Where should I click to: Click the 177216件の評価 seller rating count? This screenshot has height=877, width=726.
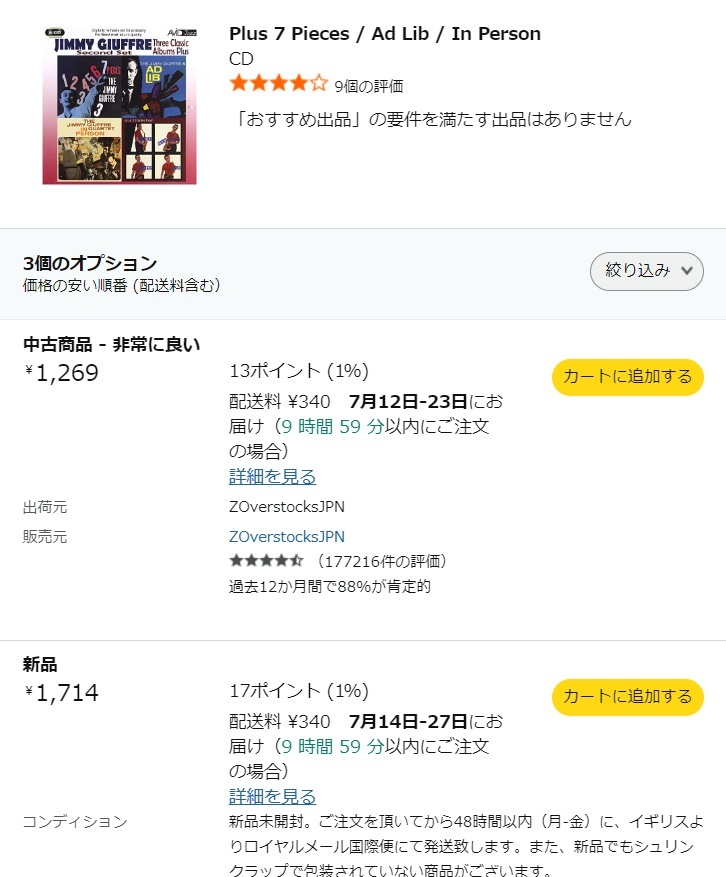382,561
